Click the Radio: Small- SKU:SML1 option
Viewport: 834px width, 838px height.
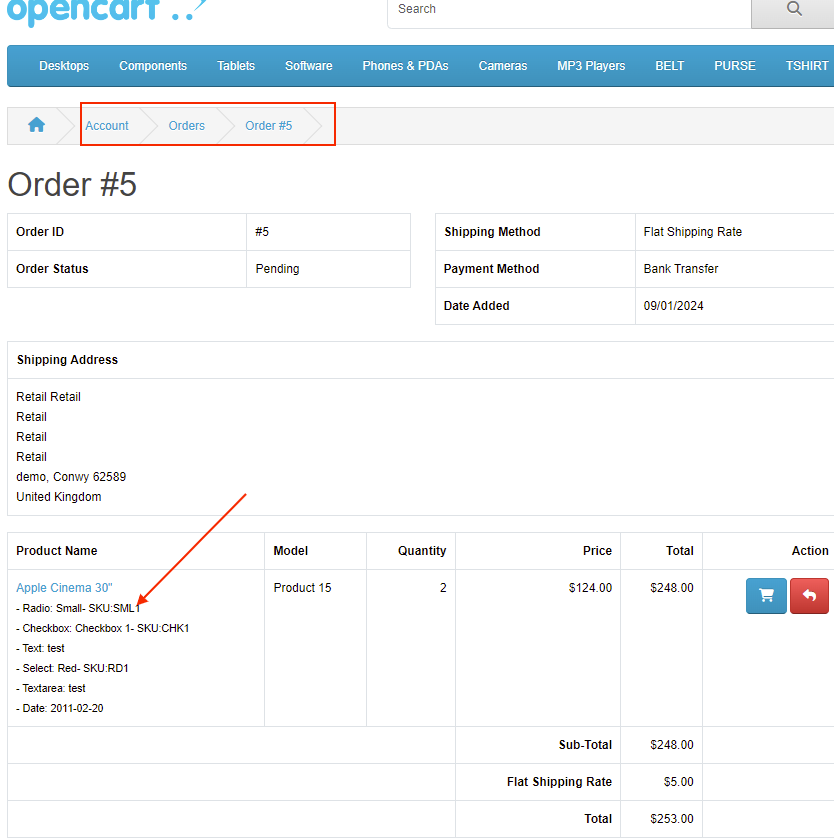pyautogui.click(x=78, y=608)
